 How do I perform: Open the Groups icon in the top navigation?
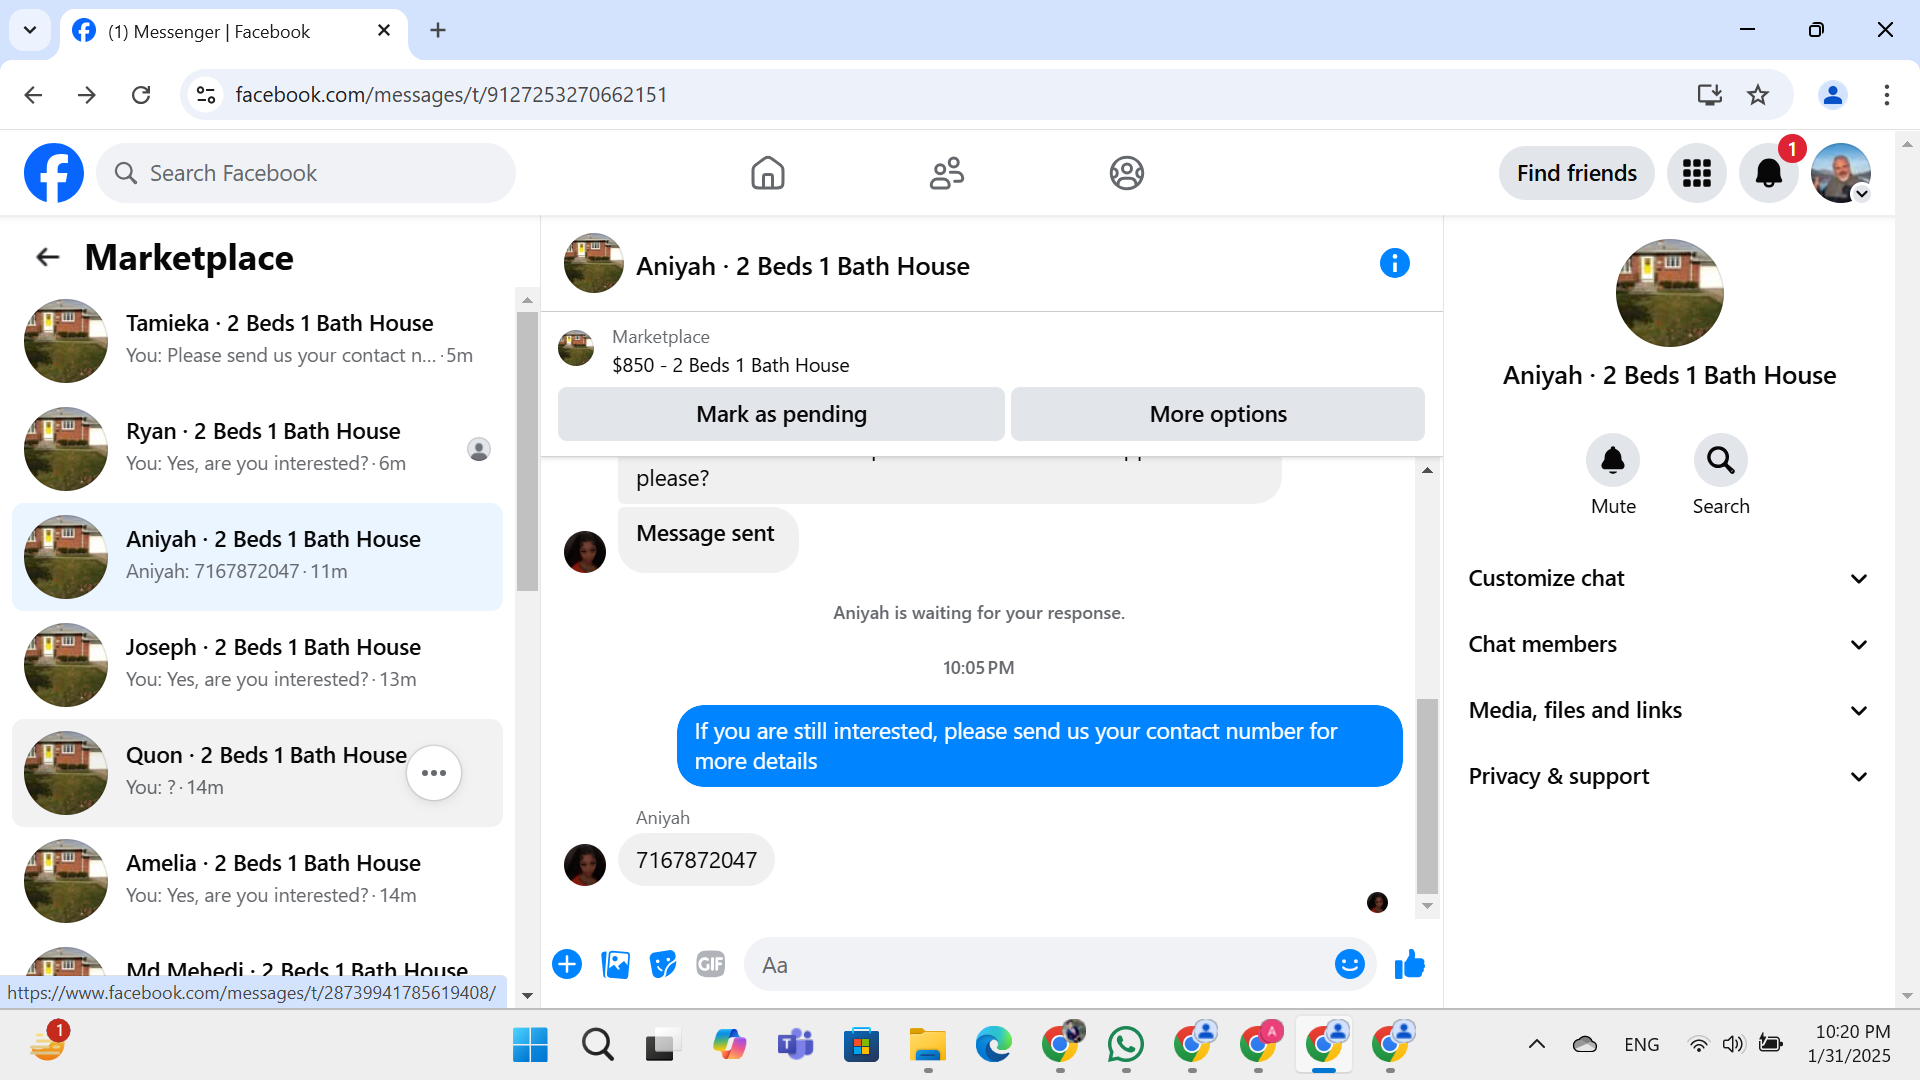pyautogui.click(x=1126, y=173)
